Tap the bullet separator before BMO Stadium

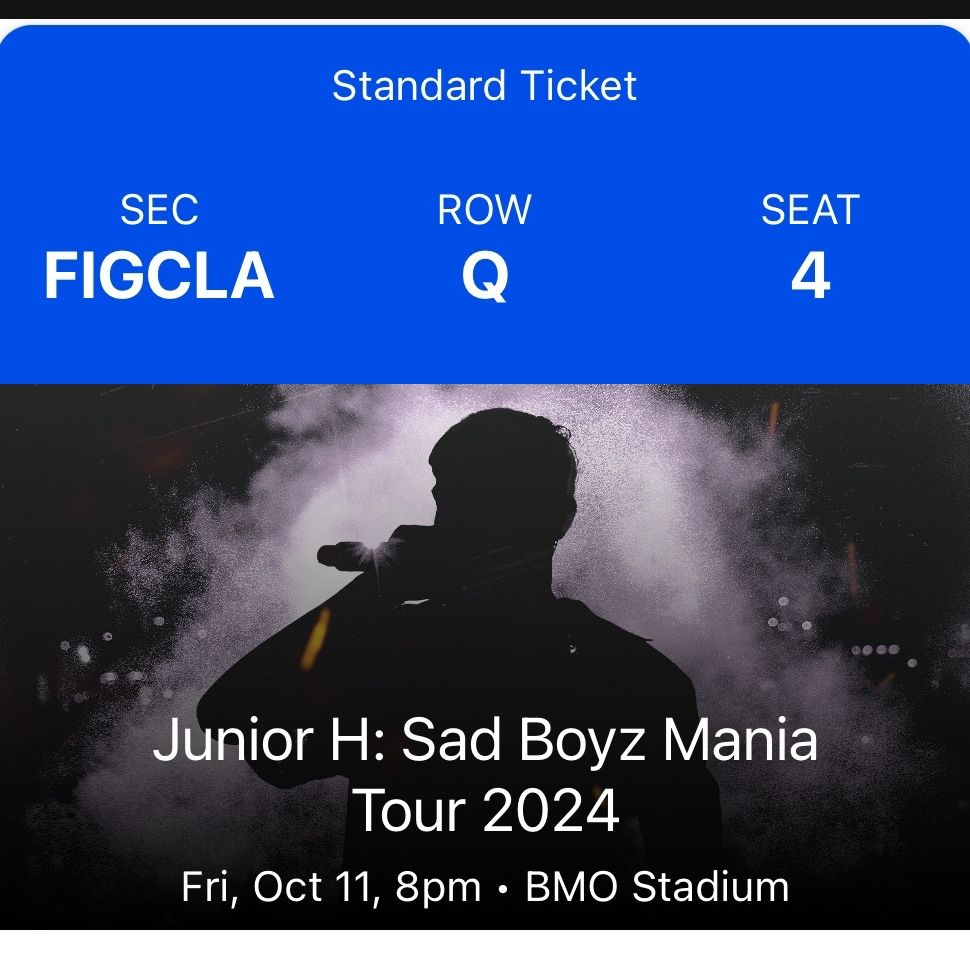502,889
